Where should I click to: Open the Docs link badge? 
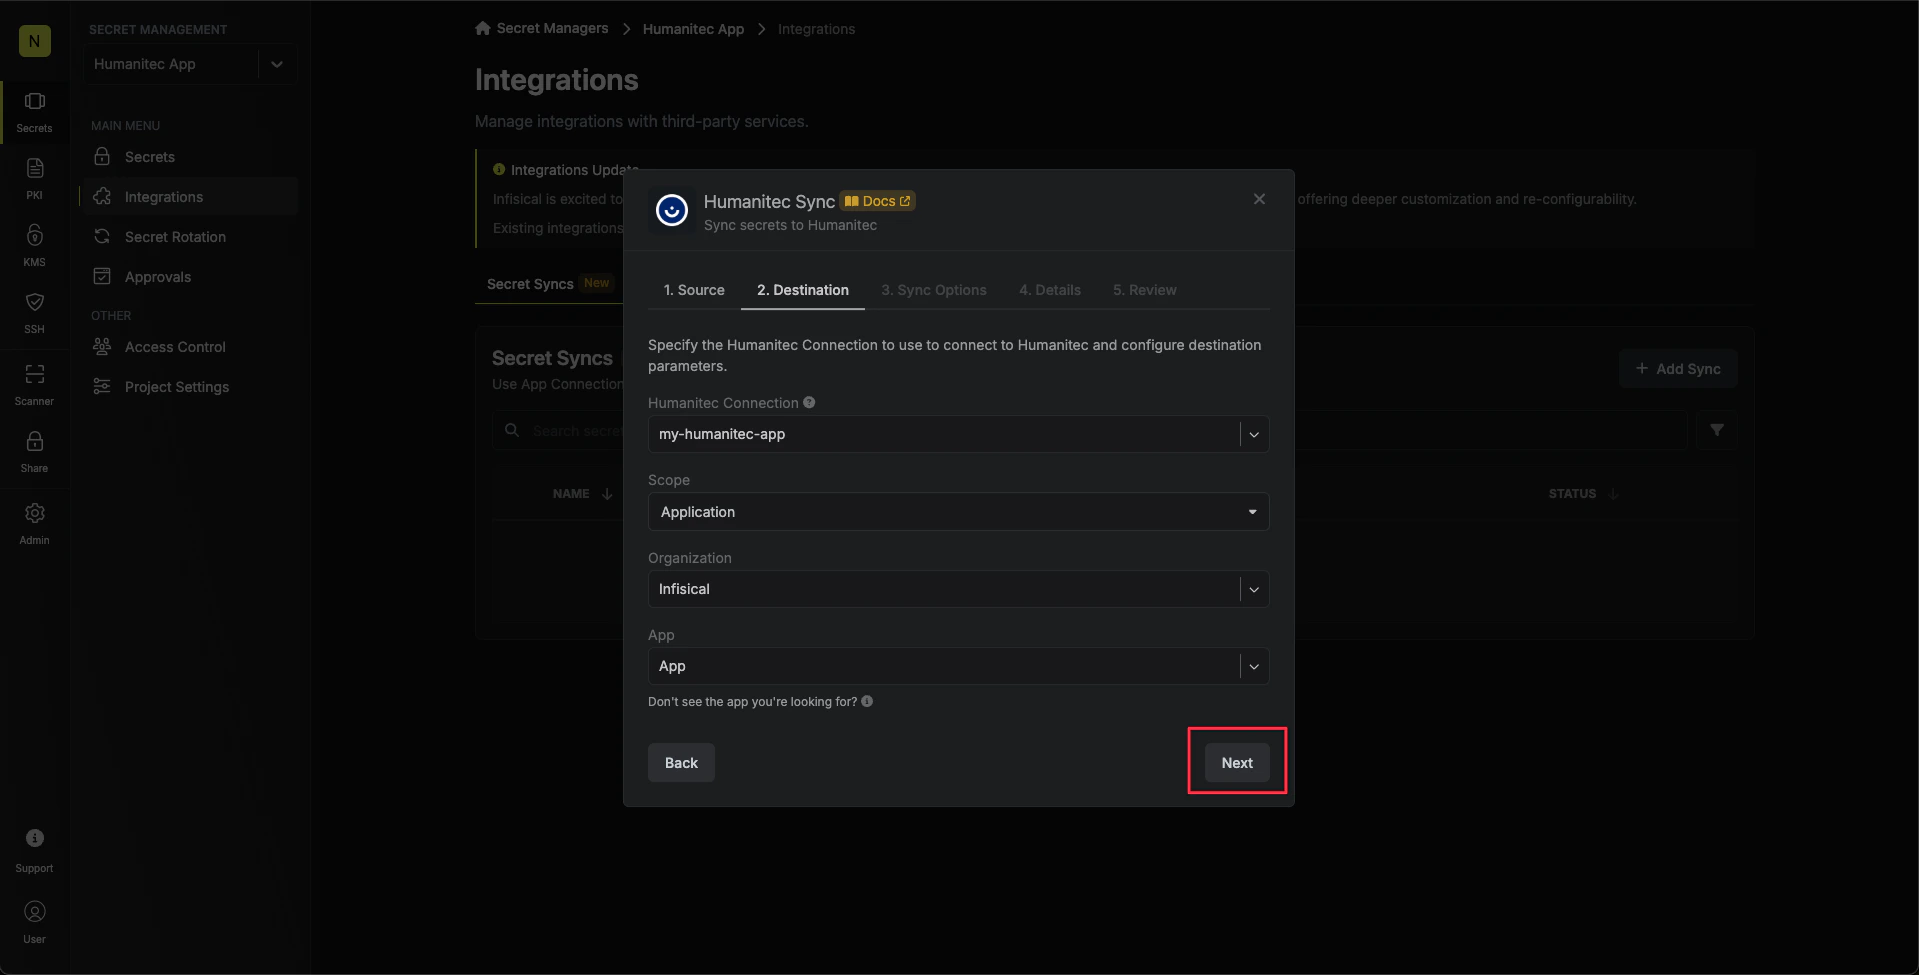tap(877, 201)
